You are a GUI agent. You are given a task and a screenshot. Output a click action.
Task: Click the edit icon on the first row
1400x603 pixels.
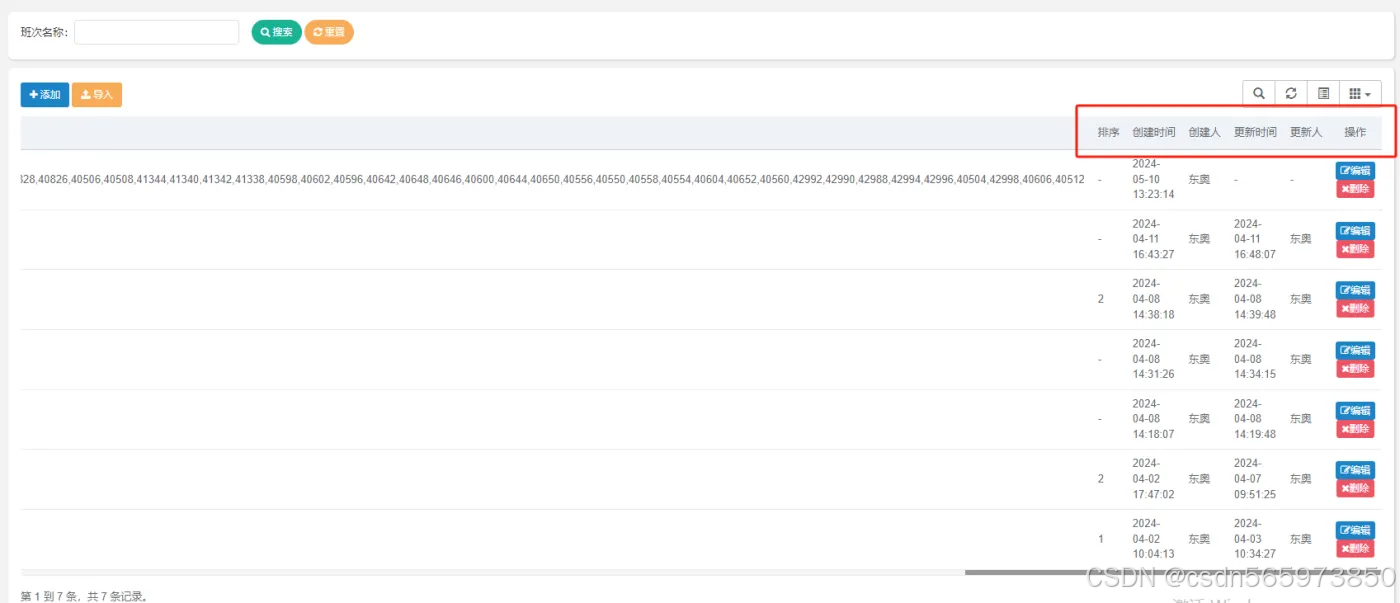point(1343,170)
